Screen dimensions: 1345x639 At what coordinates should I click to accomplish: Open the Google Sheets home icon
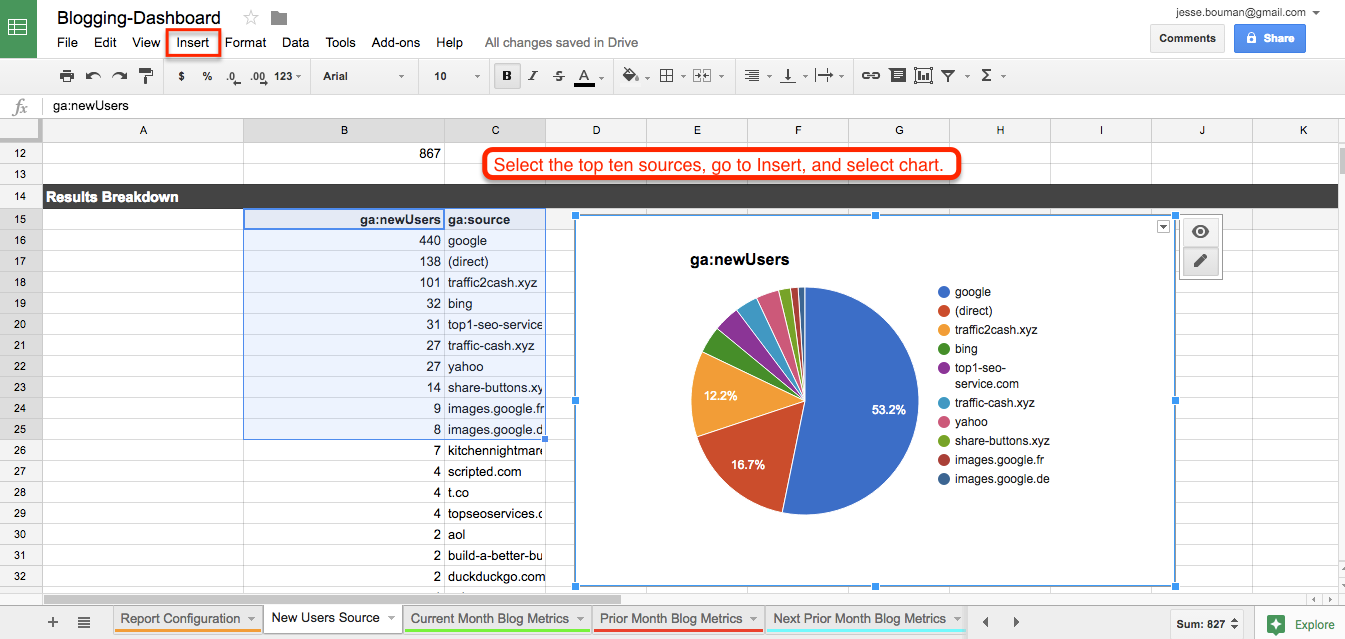[x=18, y=28]
